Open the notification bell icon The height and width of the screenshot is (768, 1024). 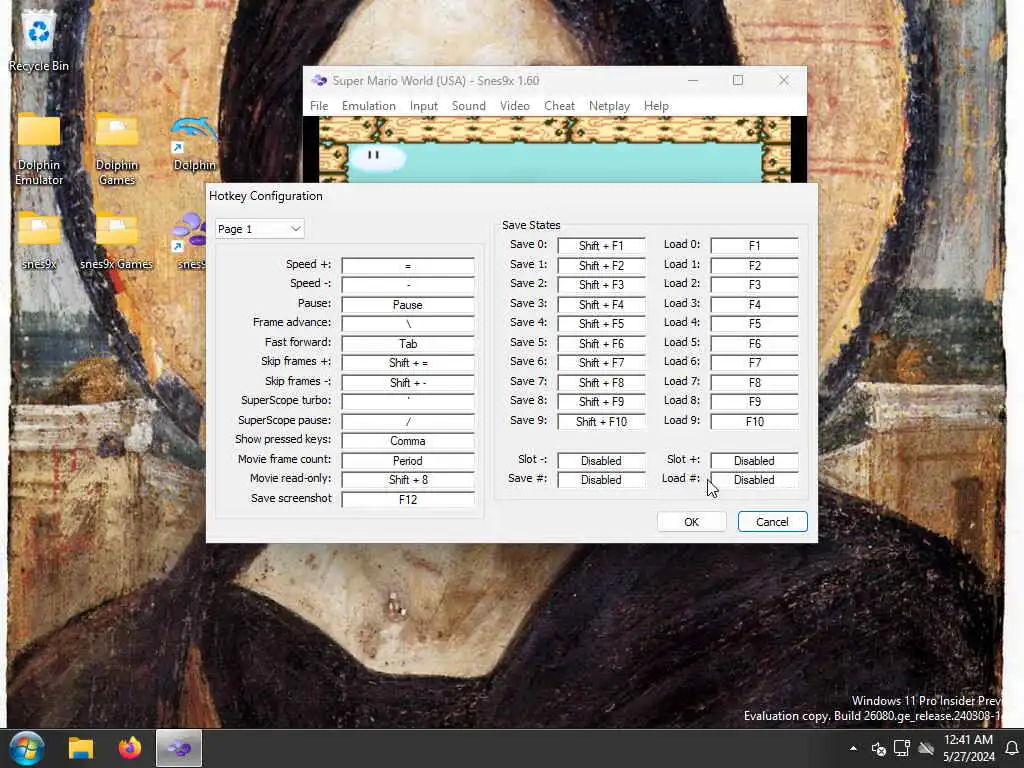coord(1011,748)
